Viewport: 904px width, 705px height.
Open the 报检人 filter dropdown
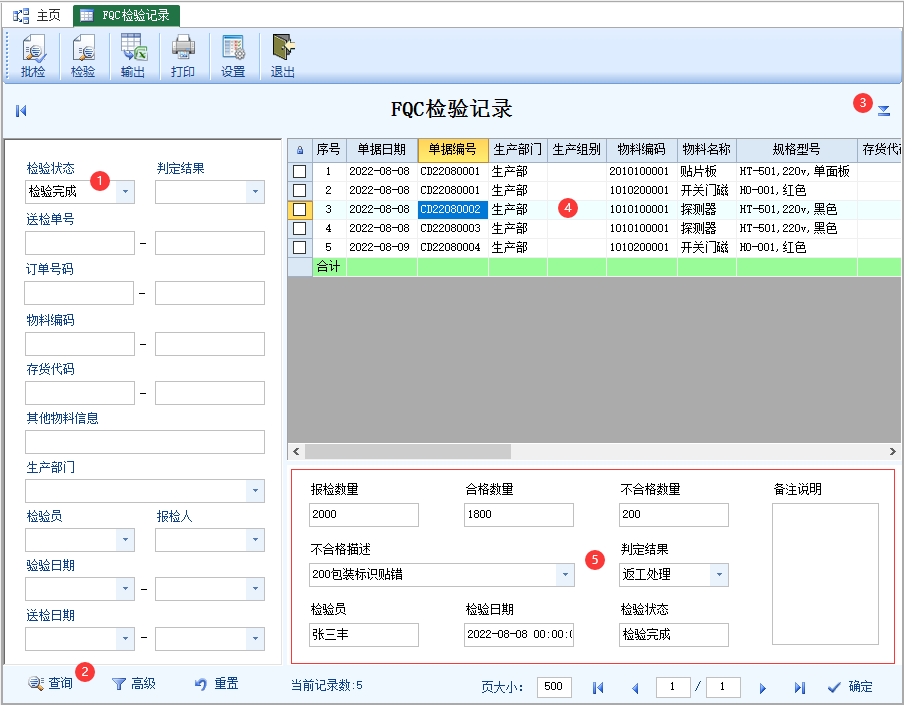coord(255,540)
